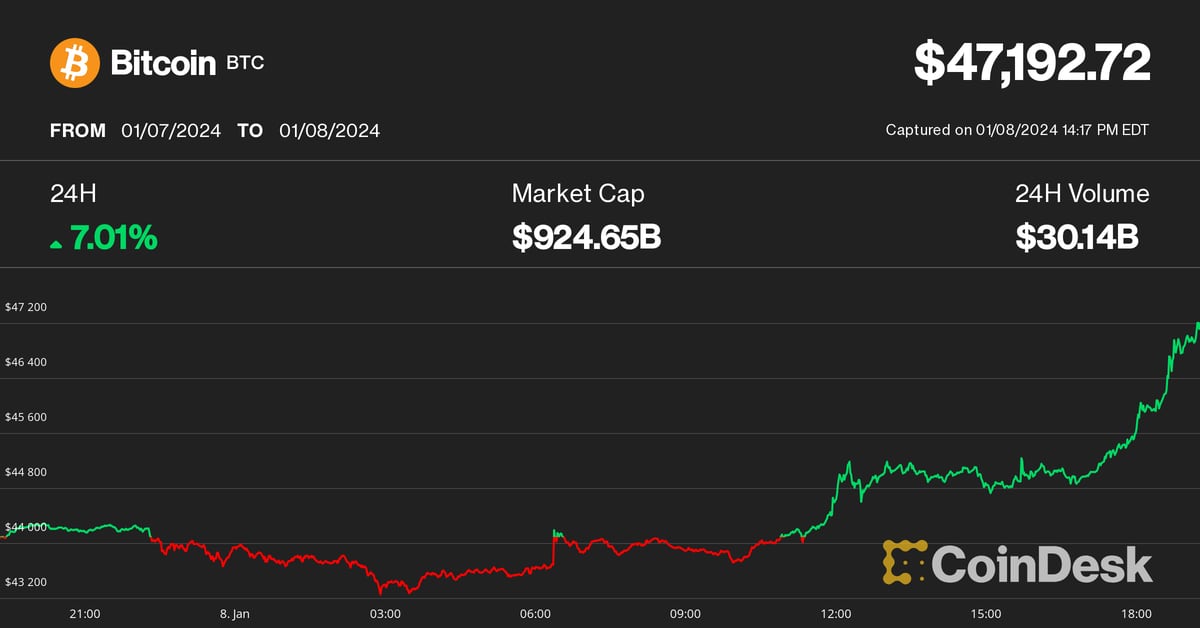
Task: Click the captured-on timestamp text
Action: (x=1017, y=130)
